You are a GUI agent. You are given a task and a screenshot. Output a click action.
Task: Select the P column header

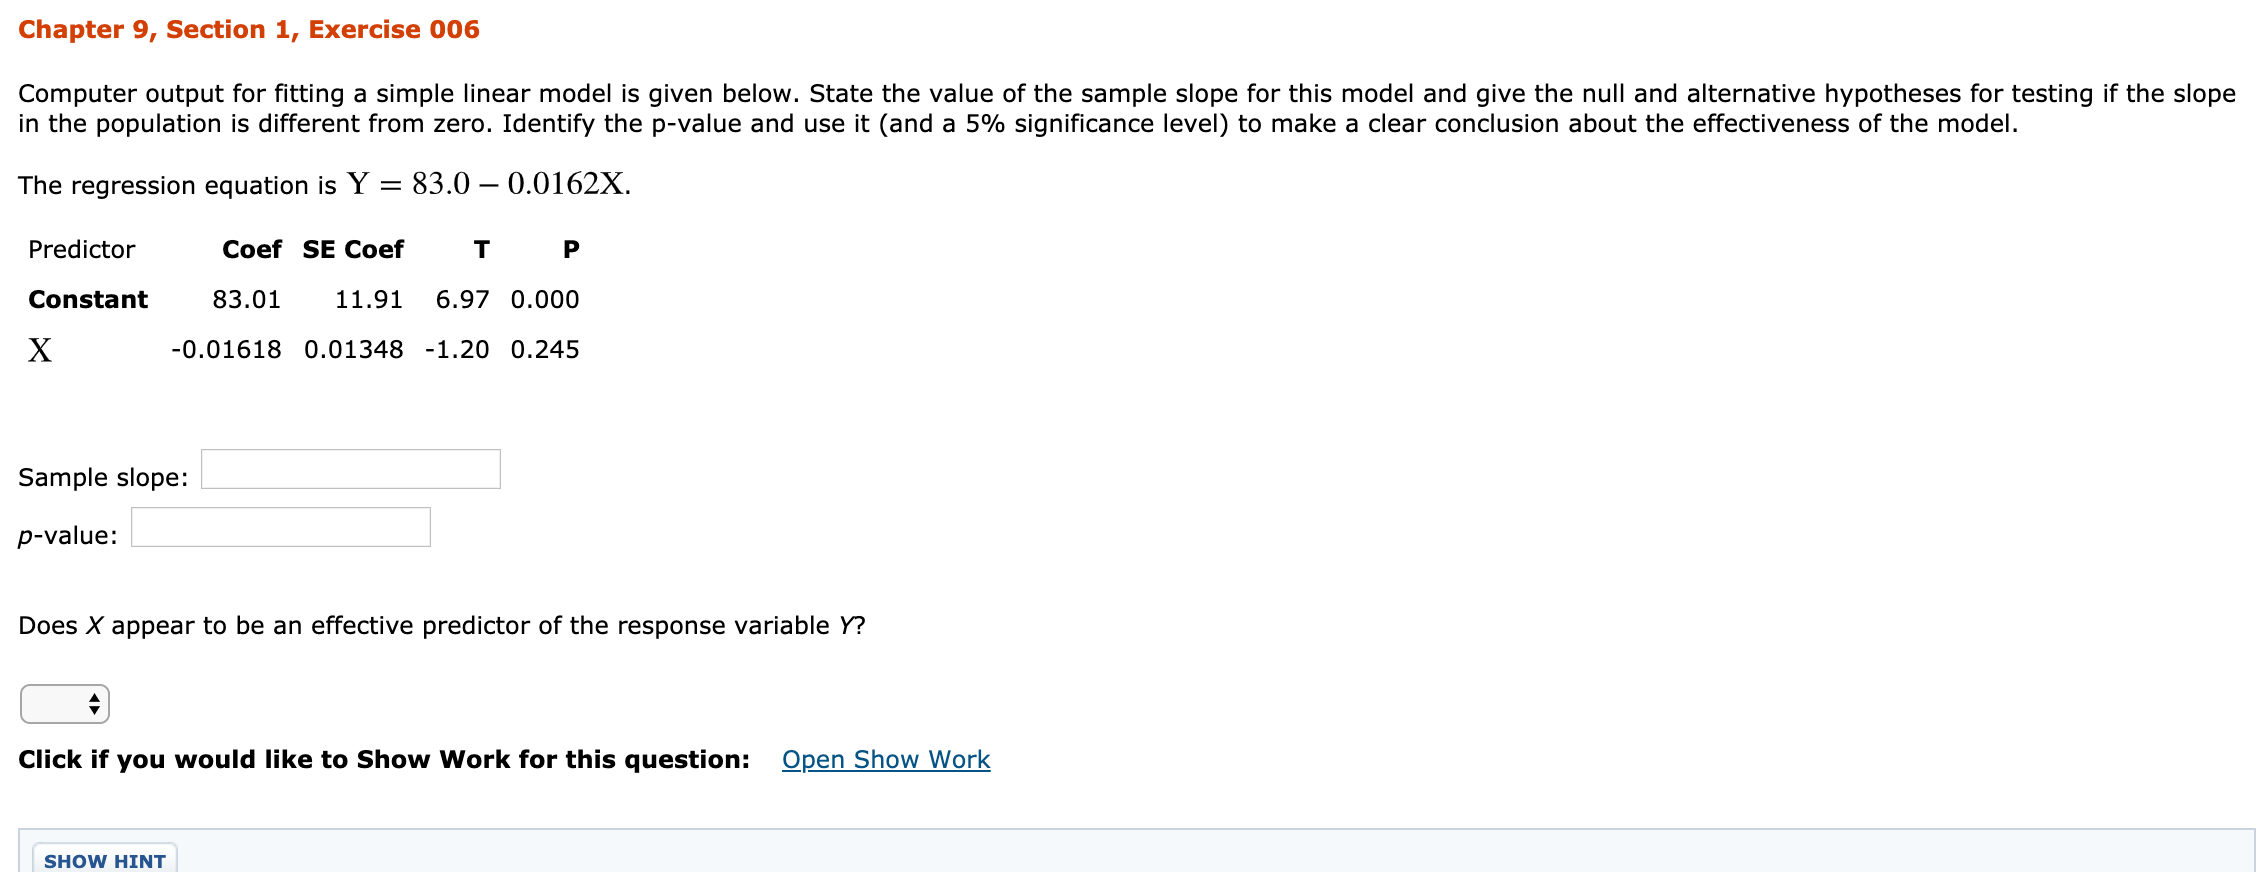570,249
